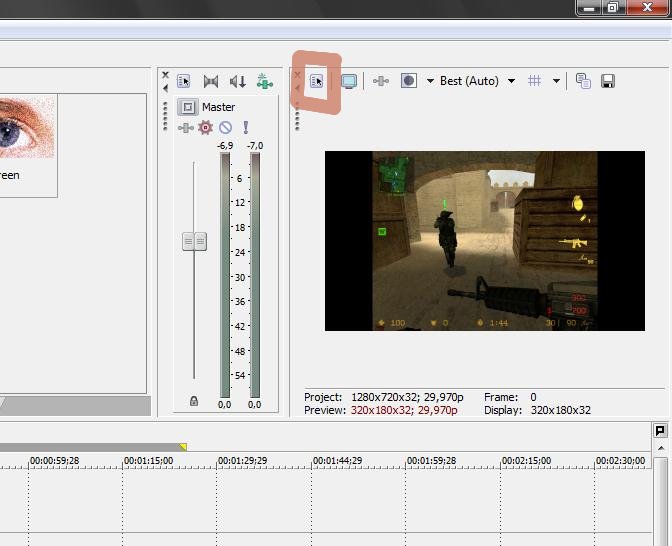
Task: Click the left Master level meter
Action: point(225,276)
